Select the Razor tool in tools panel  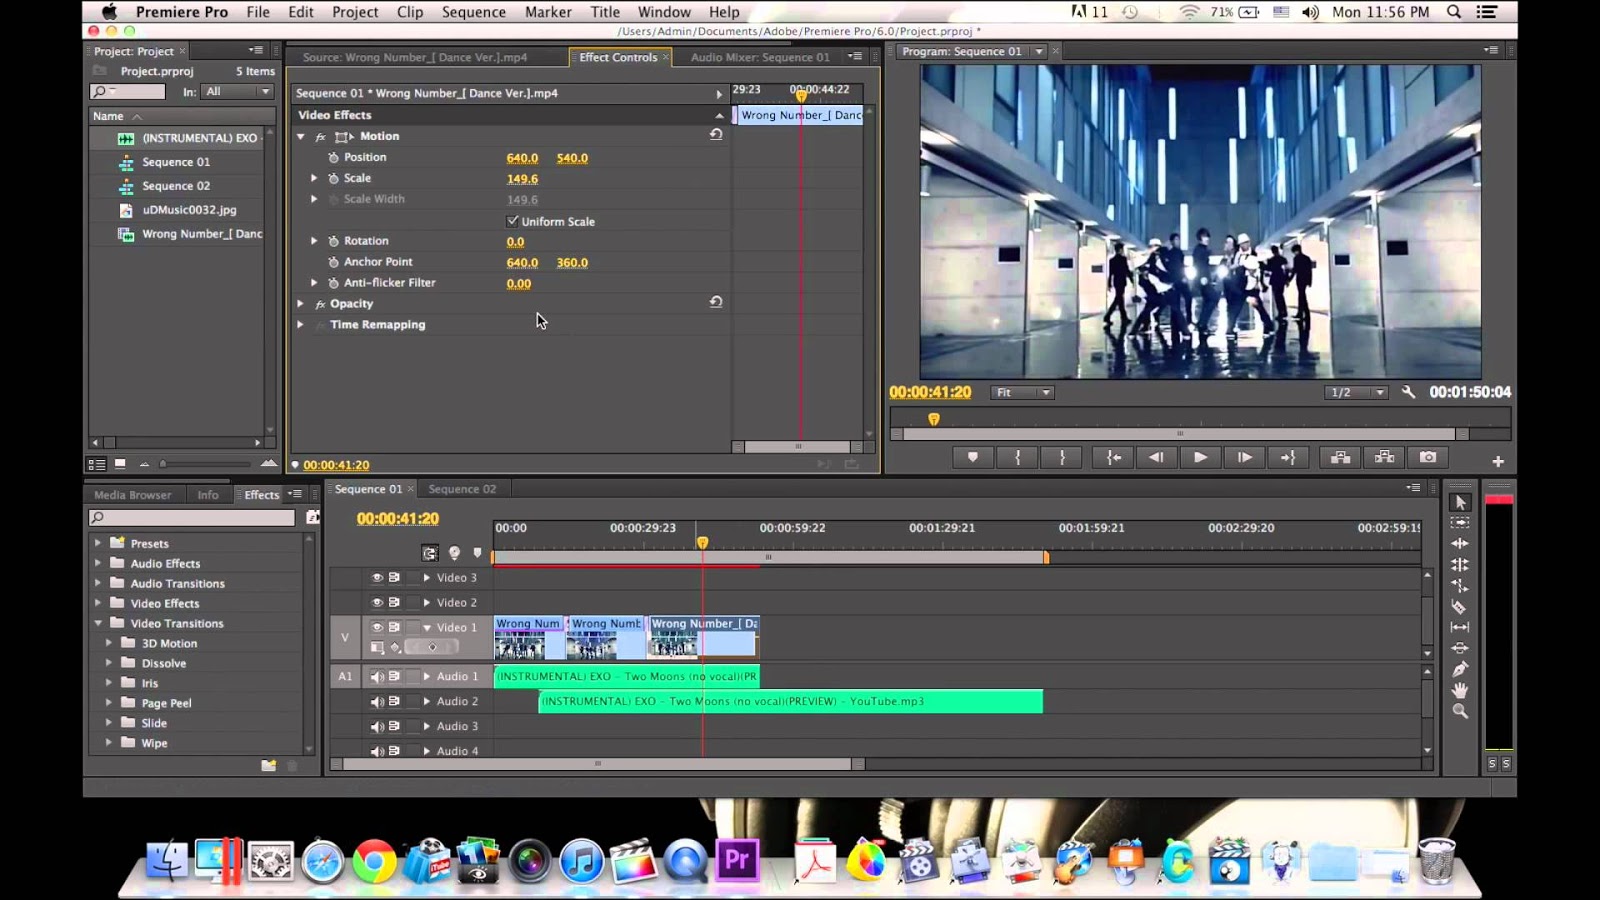coord(1459,607)
